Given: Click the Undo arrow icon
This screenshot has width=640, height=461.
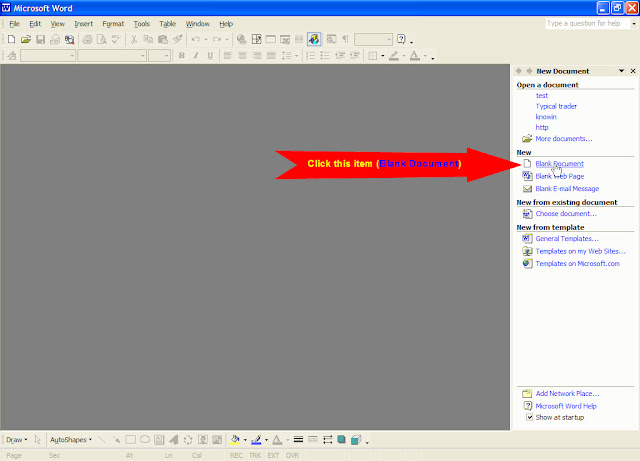Looking at the screenshot, I should click(x=196, y=39).
